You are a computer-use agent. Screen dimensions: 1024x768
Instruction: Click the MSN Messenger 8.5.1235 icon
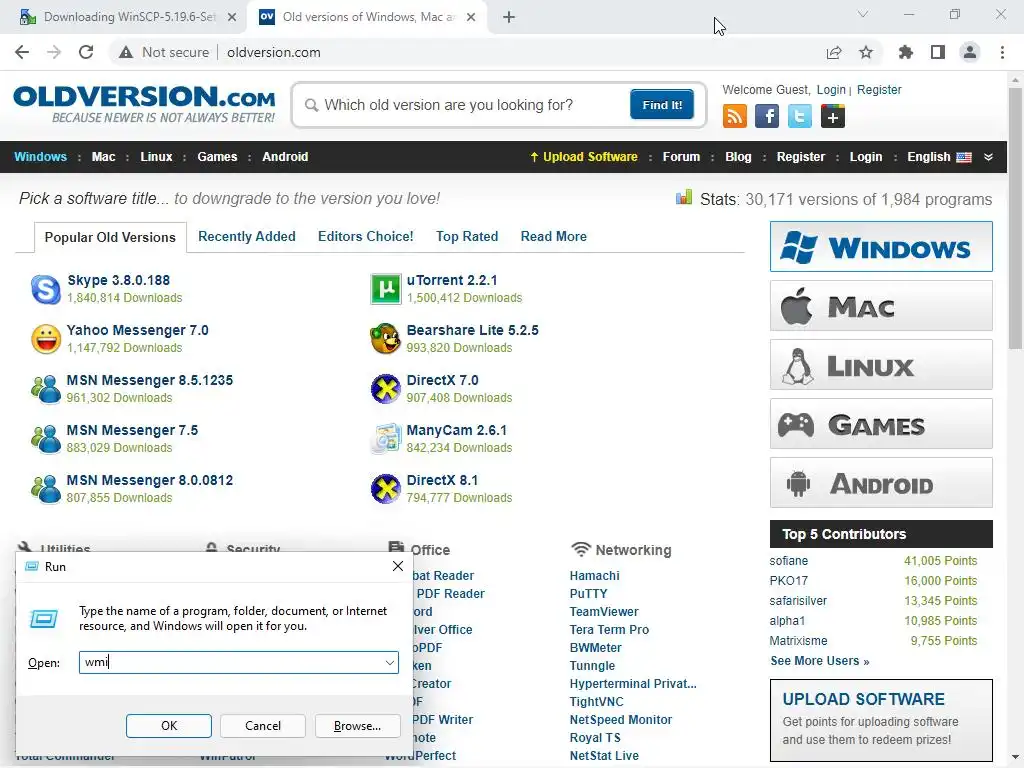click(x=46, y=389)
